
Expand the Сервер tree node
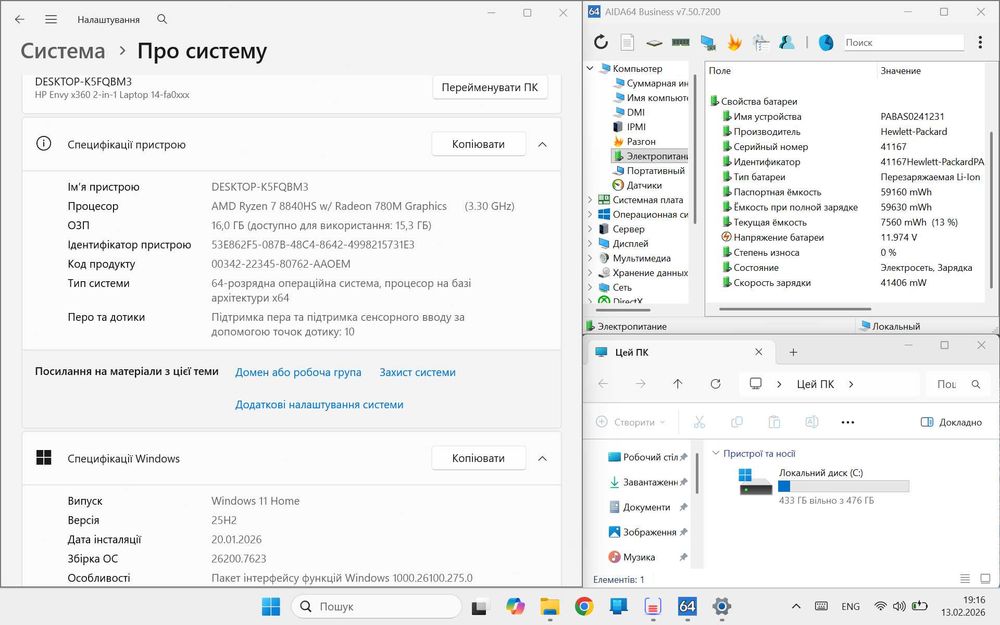tap(590, 229)
